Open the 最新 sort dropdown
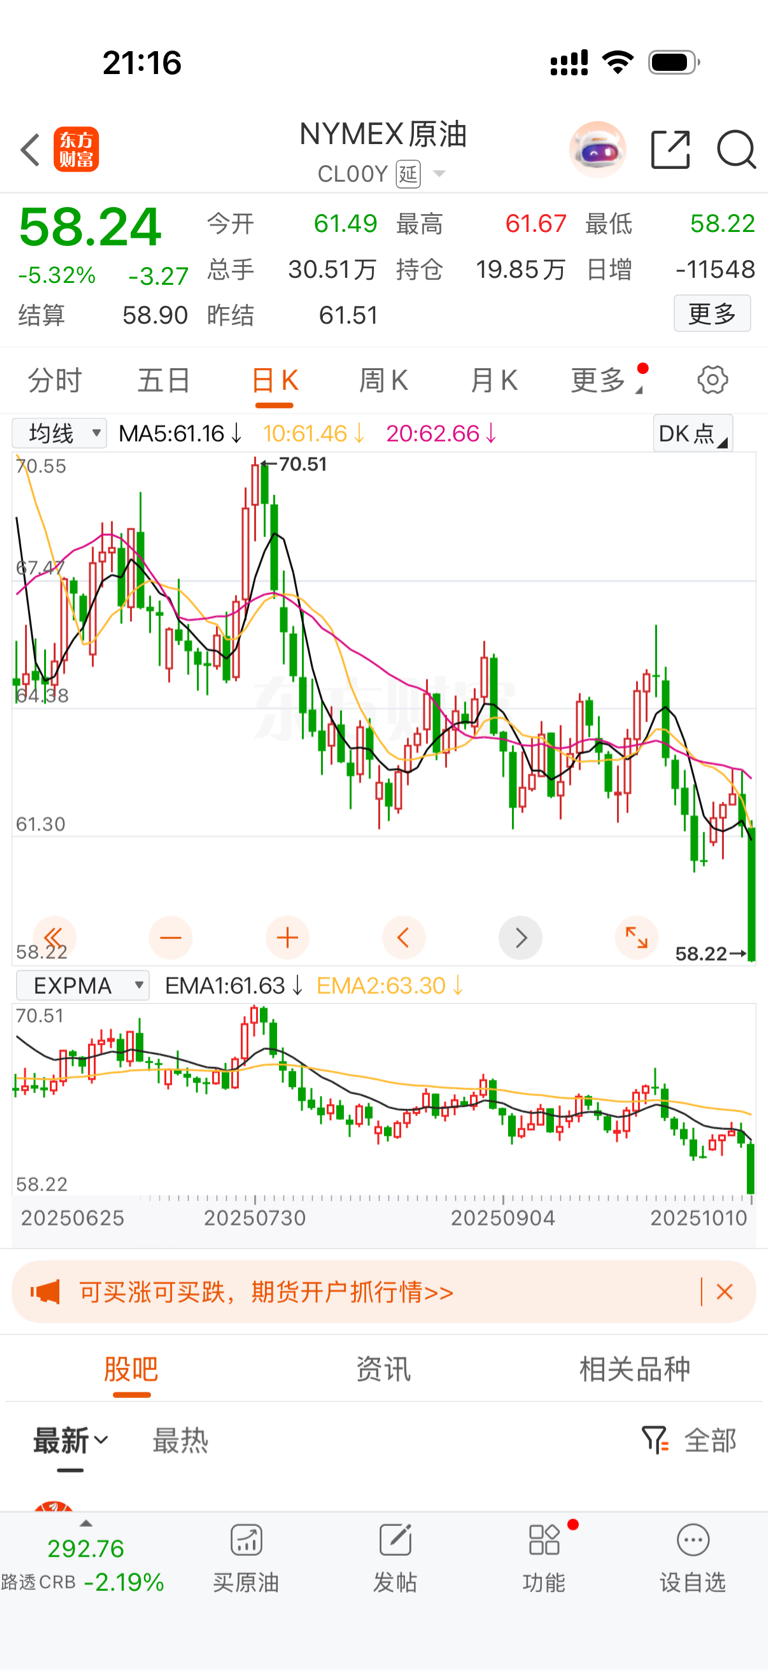Viewport: 768px width, 1670px height. [70, 1441]
